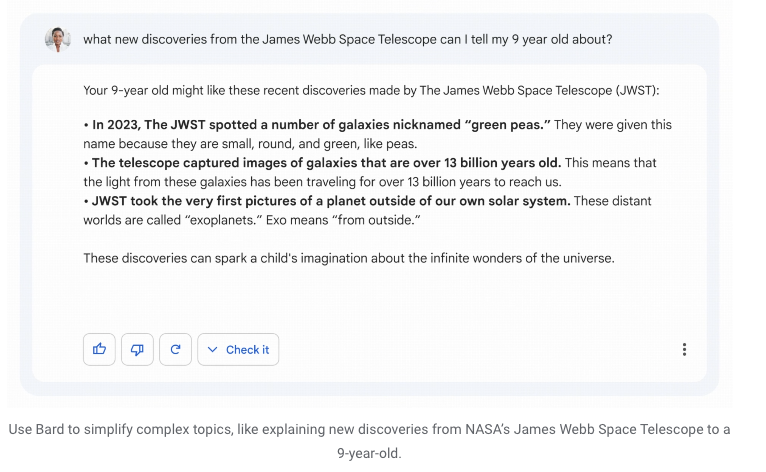
Task: Click the "They were given this name" sentence
Action: (x=250, y=143)
